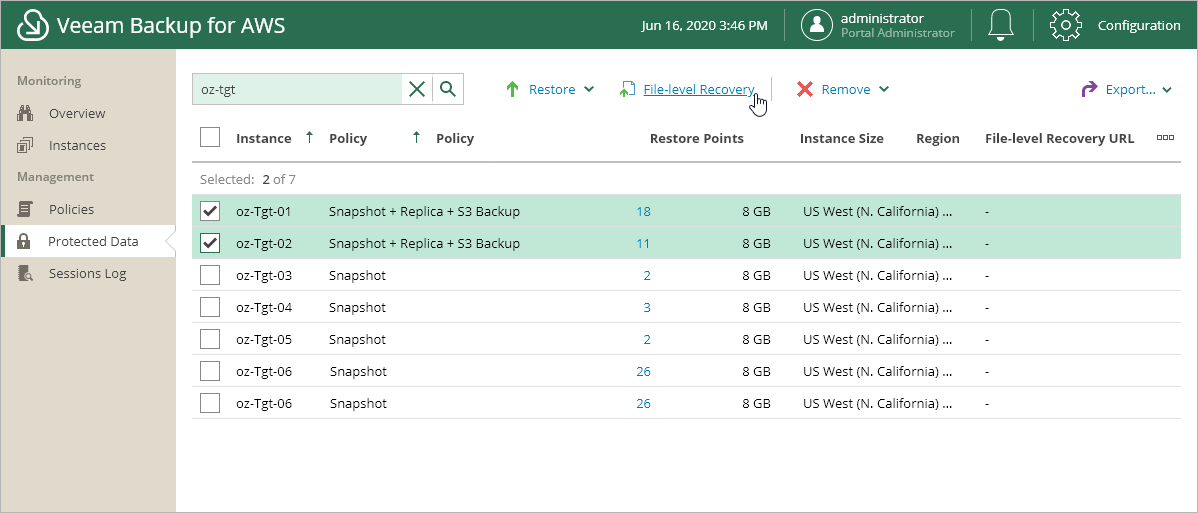The height and width of the screenshot is (513, 1198).
Task: Click the Region column header
Action: tap(937, 138)
